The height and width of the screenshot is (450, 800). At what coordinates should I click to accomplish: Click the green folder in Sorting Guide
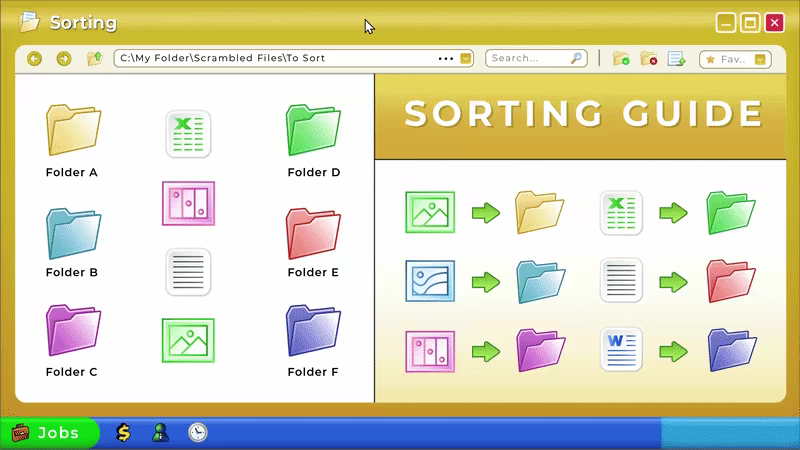click(x=731, y=213)
